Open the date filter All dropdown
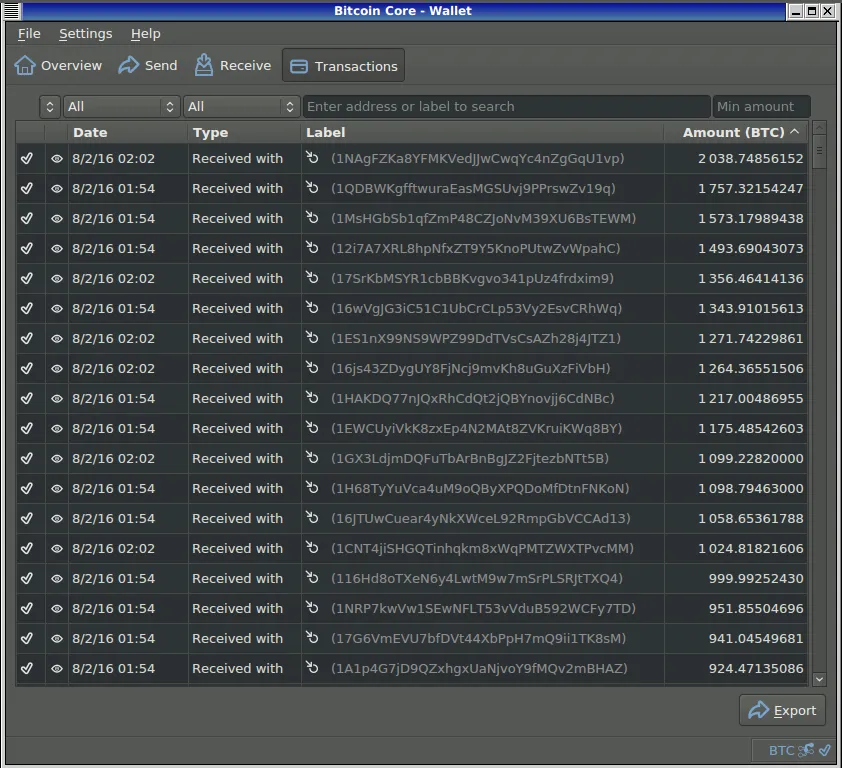This screenshot has height=768, width=842. click(x=121, y=106)
